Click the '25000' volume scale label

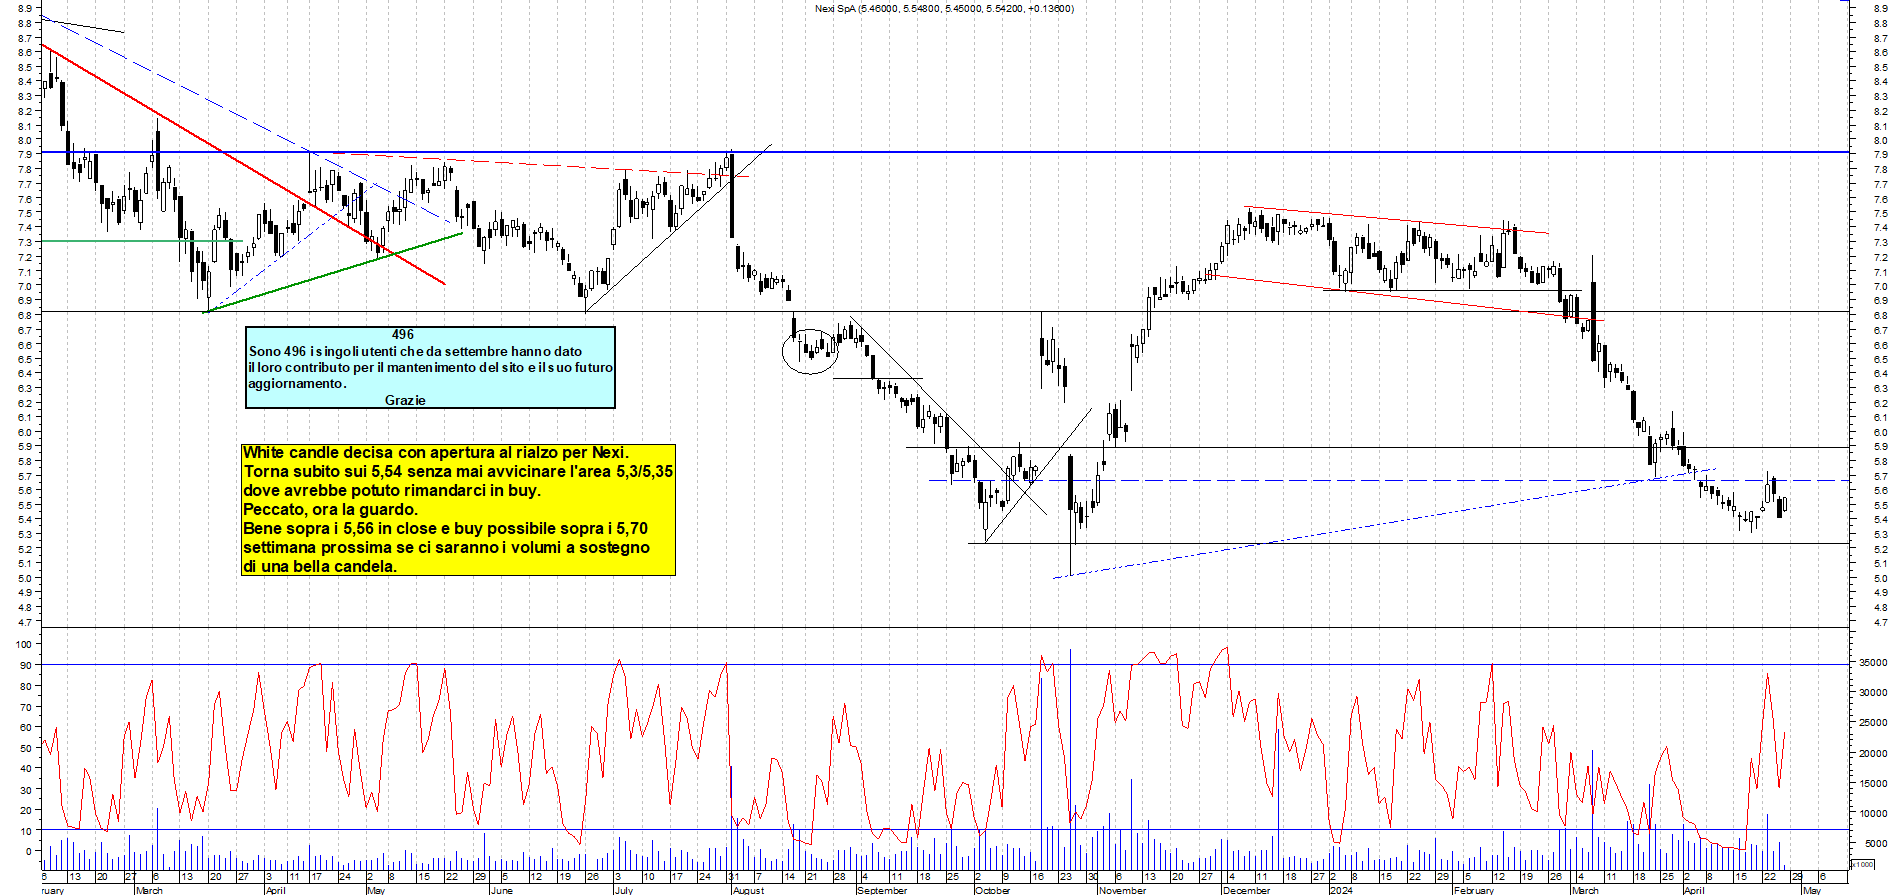click(1872, 723)
